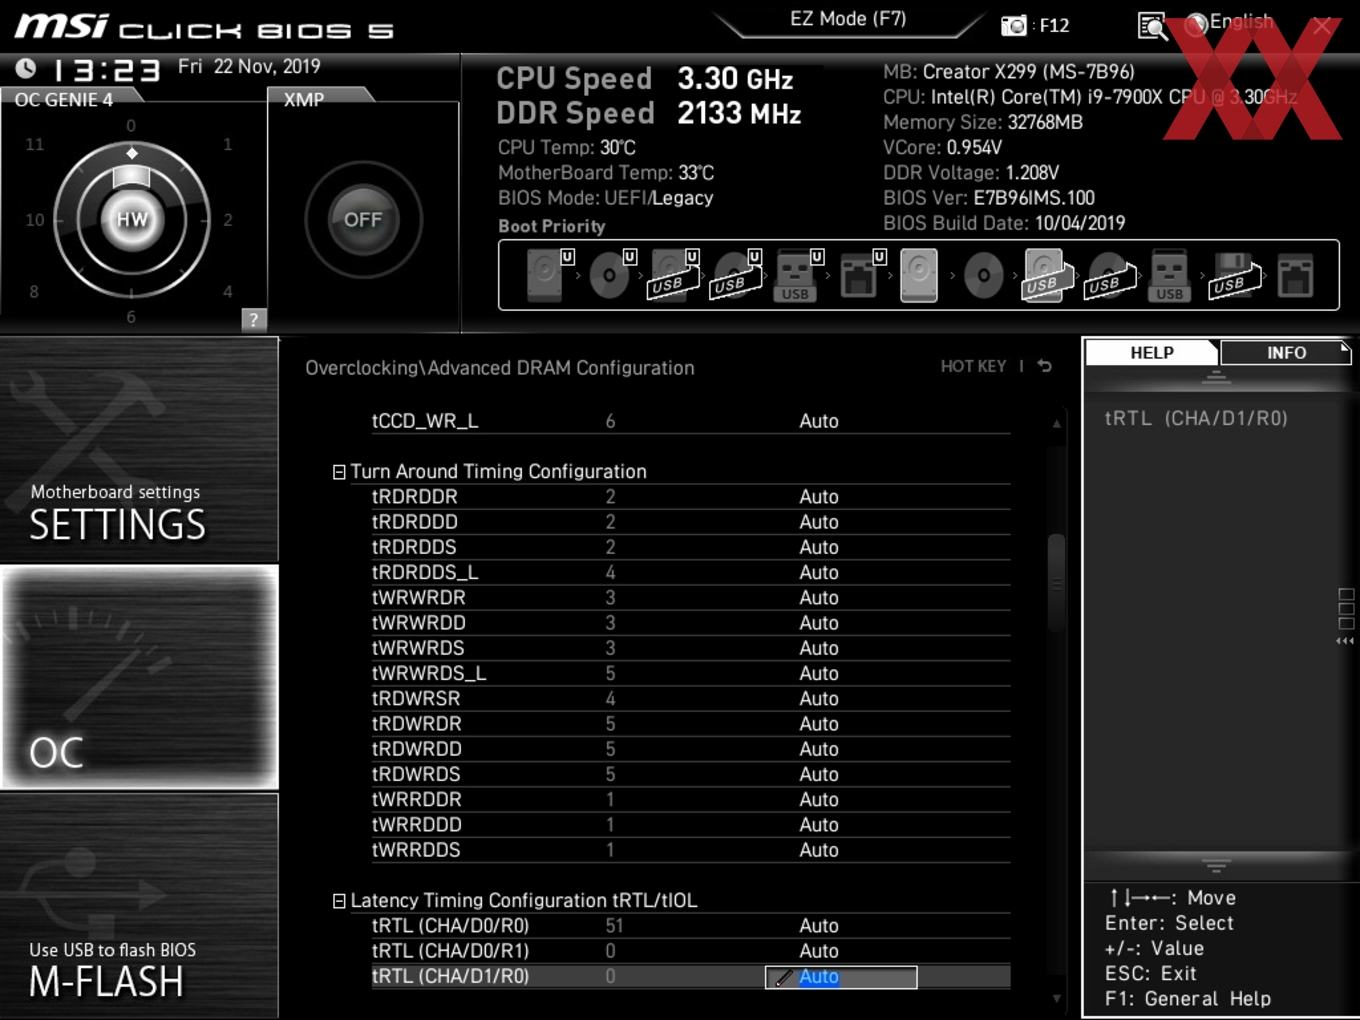
Task: Switch to EZ Mode (F7)
Action: [x=848, y=18]
